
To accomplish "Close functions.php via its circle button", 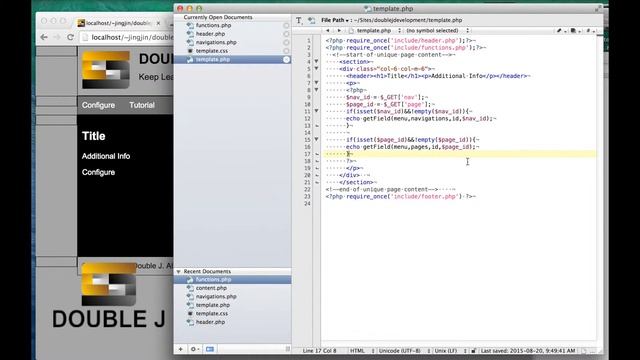I will coord(286,25).
